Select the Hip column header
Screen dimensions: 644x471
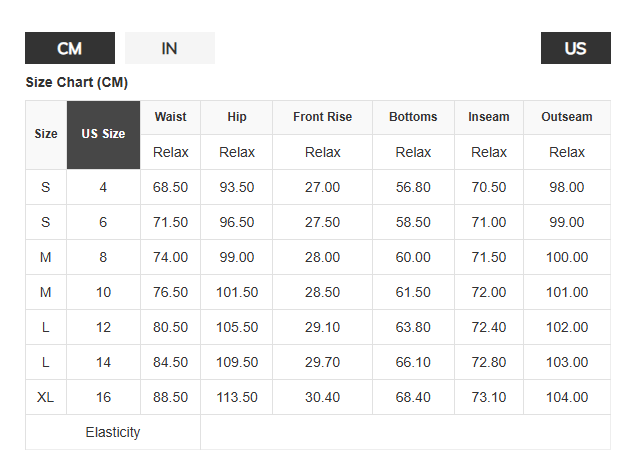[x=237, y=117]
